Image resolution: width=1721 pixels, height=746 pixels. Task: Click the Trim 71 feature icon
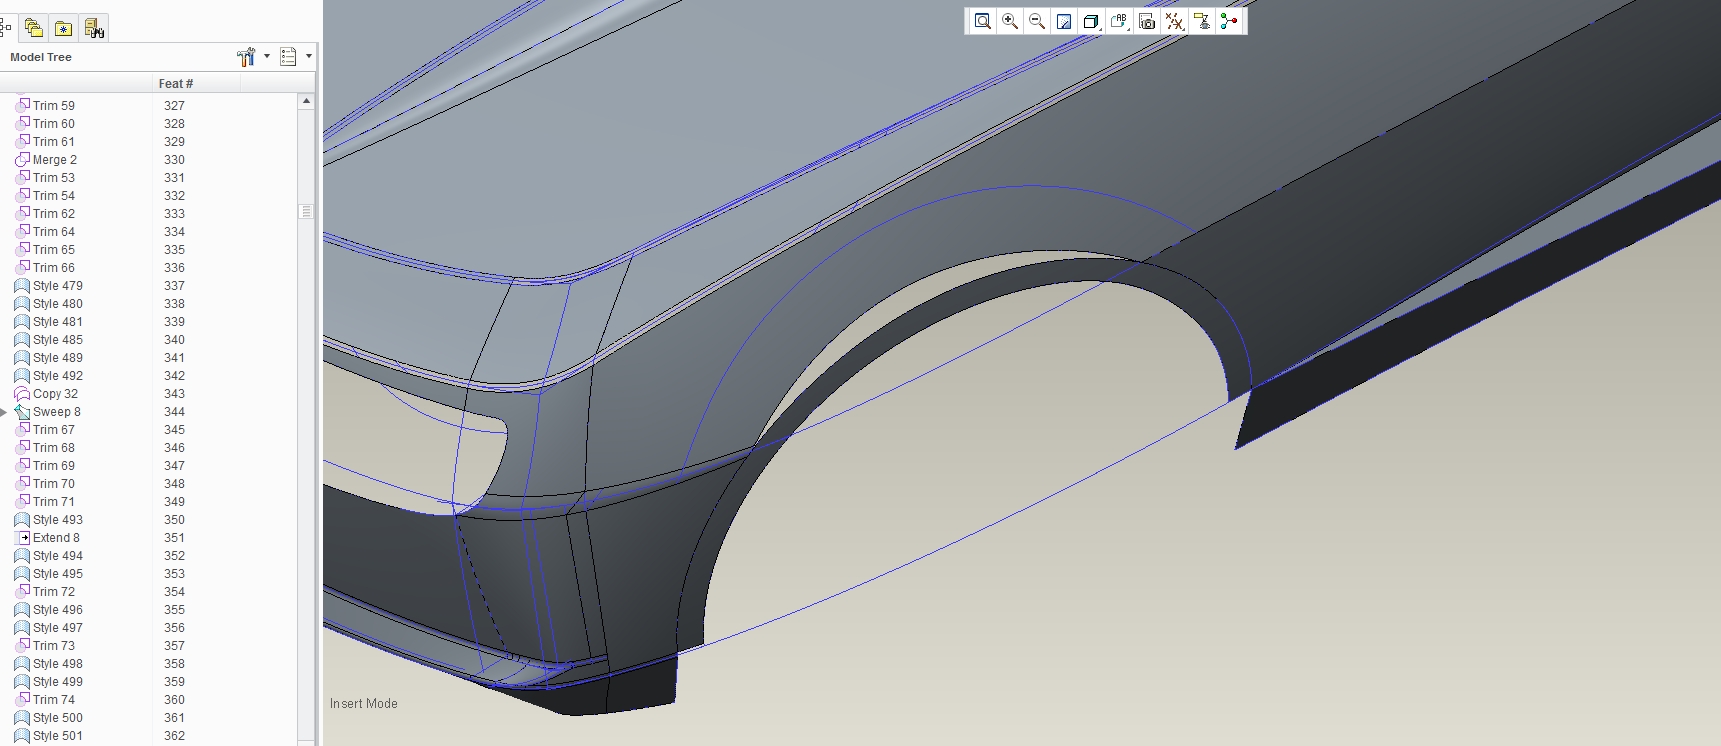pos(22,502)
